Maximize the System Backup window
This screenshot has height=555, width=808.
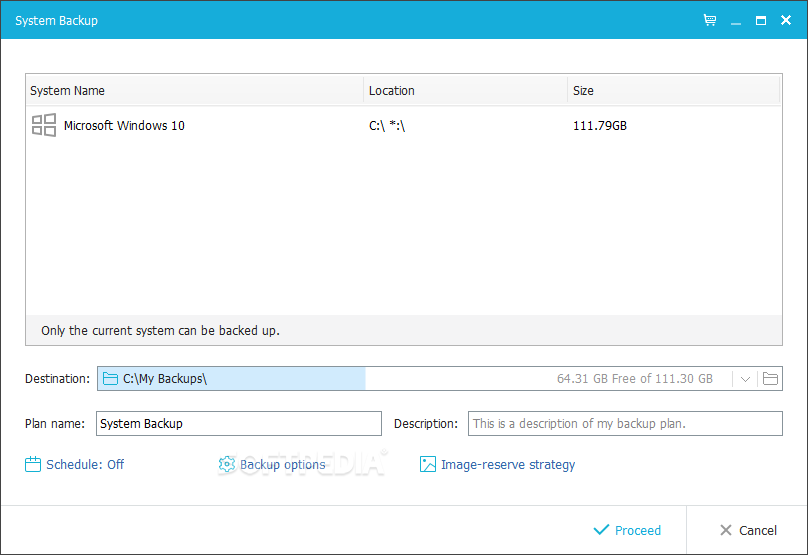[x=761, y=21]
